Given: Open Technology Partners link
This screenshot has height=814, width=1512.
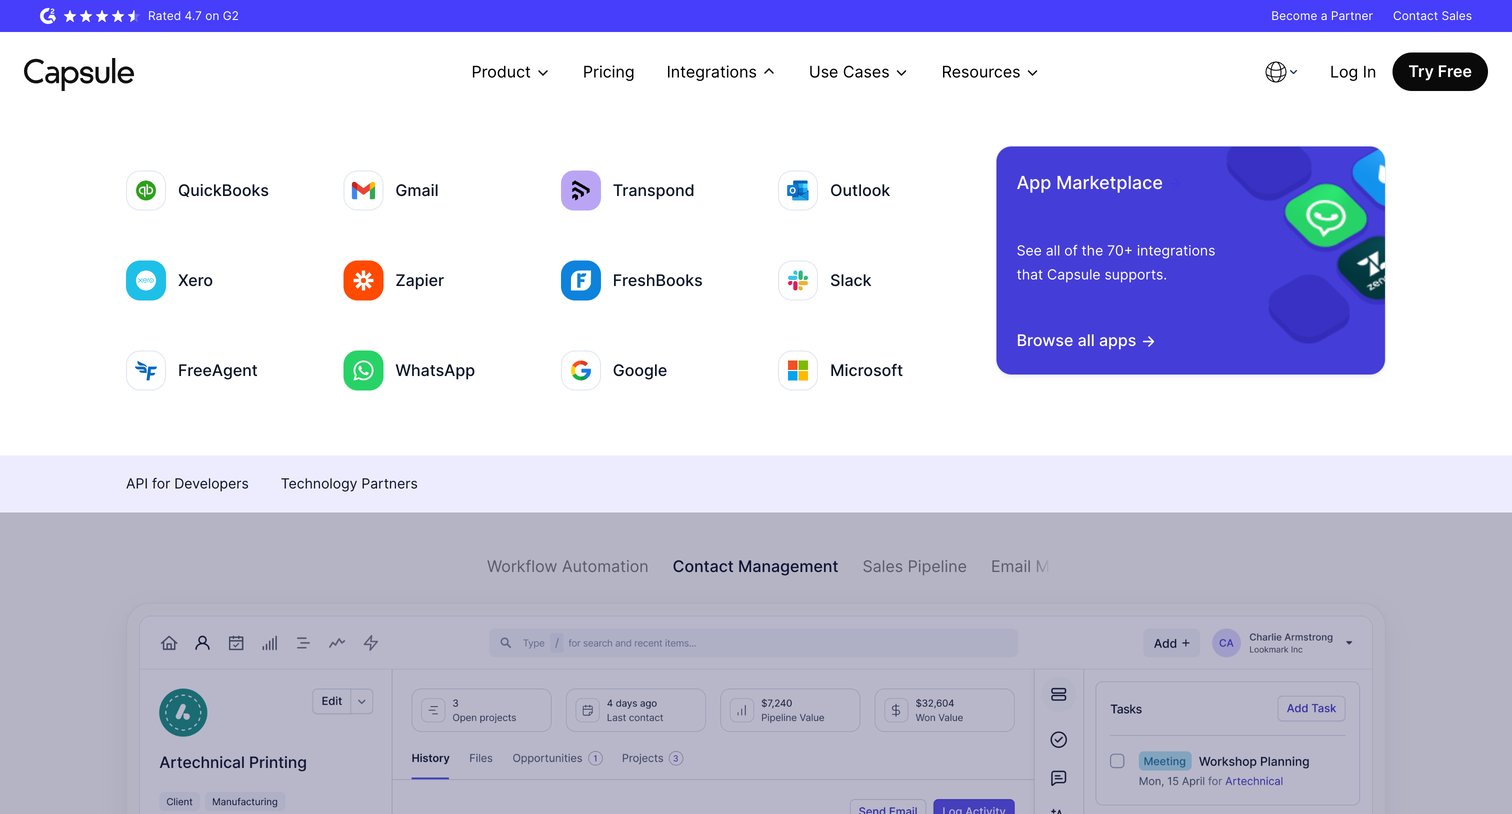Looking at the screenshot, I should [x=349, y=484].
